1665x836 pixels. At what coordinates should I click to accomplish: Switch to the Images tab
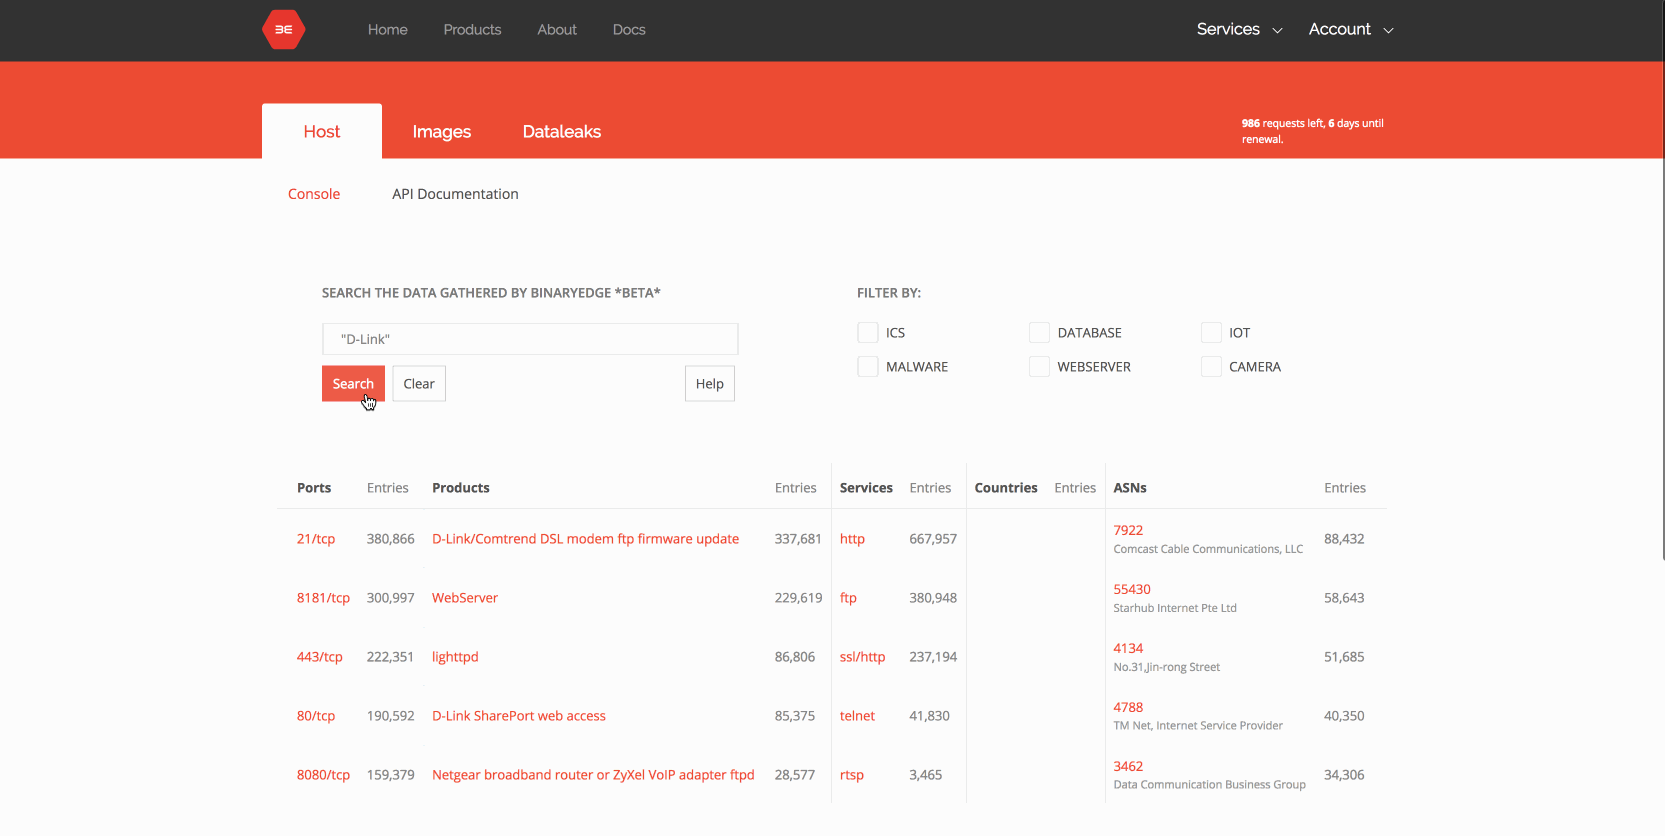click(441, 131)
